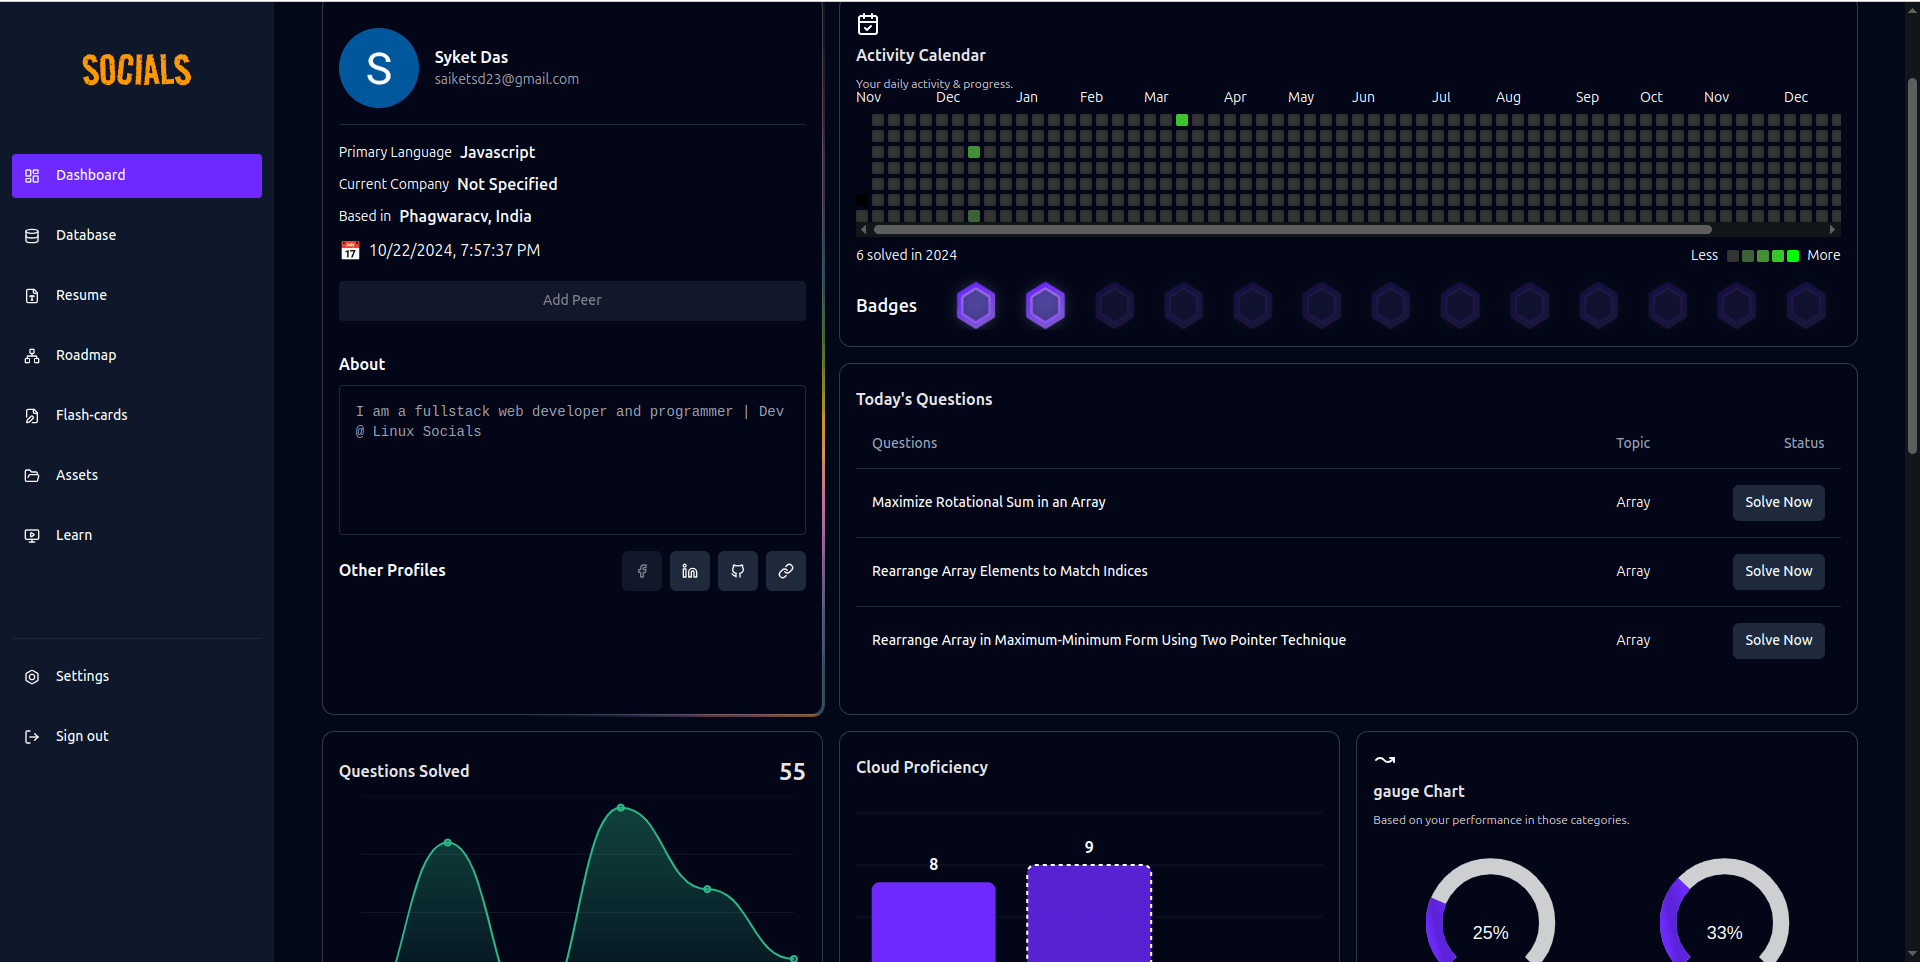Open the GitHub profile icon
Image resolution: width=1920 pixels, height=962 pixels.
click(738, 571)
